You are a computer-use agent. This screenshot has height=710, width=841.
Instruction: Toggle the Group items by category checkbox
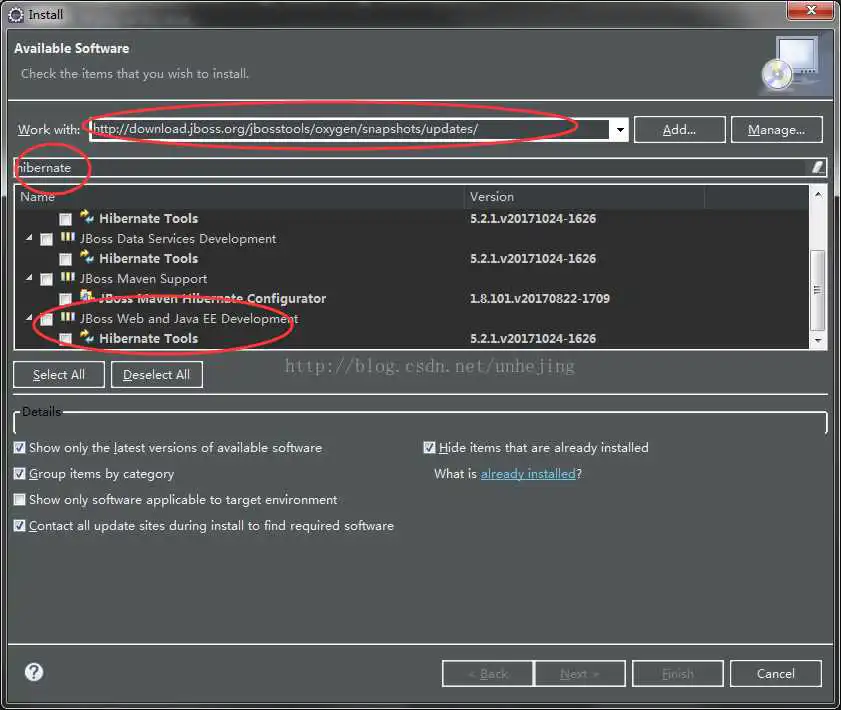(x=20, y=474)
